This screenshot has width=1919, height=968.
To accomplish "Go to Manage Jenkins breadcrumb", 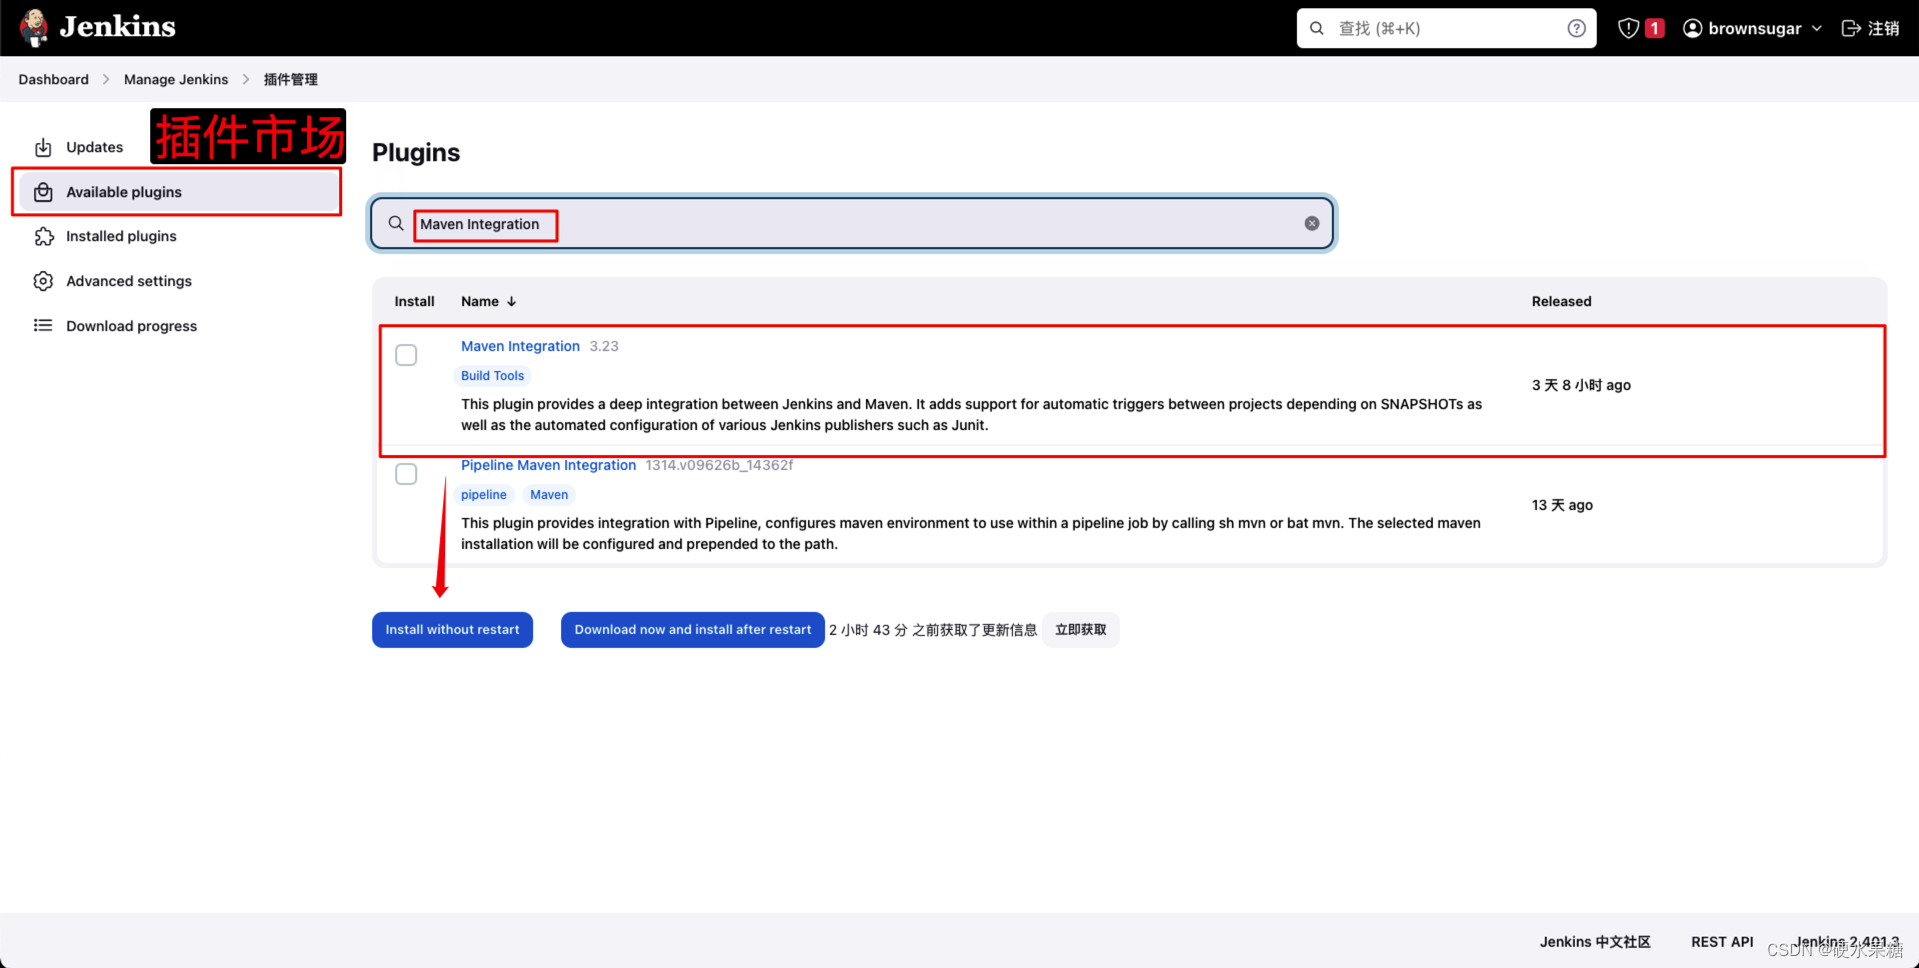I will pos(176,79).
